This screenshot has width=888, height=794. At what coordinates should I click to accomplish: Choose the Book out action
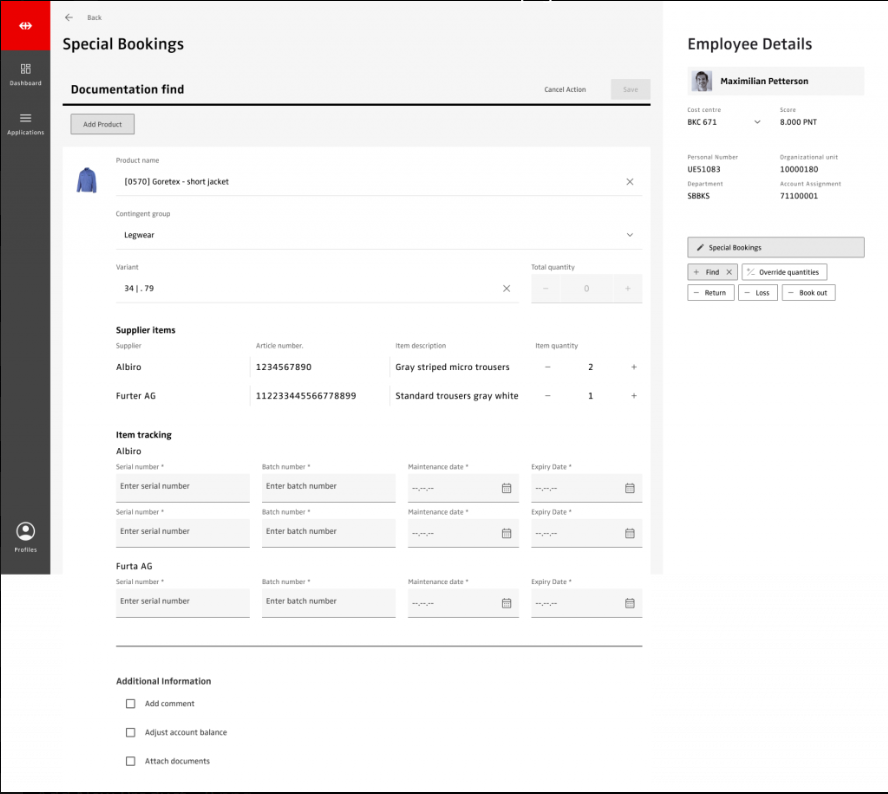pos(808,293)
